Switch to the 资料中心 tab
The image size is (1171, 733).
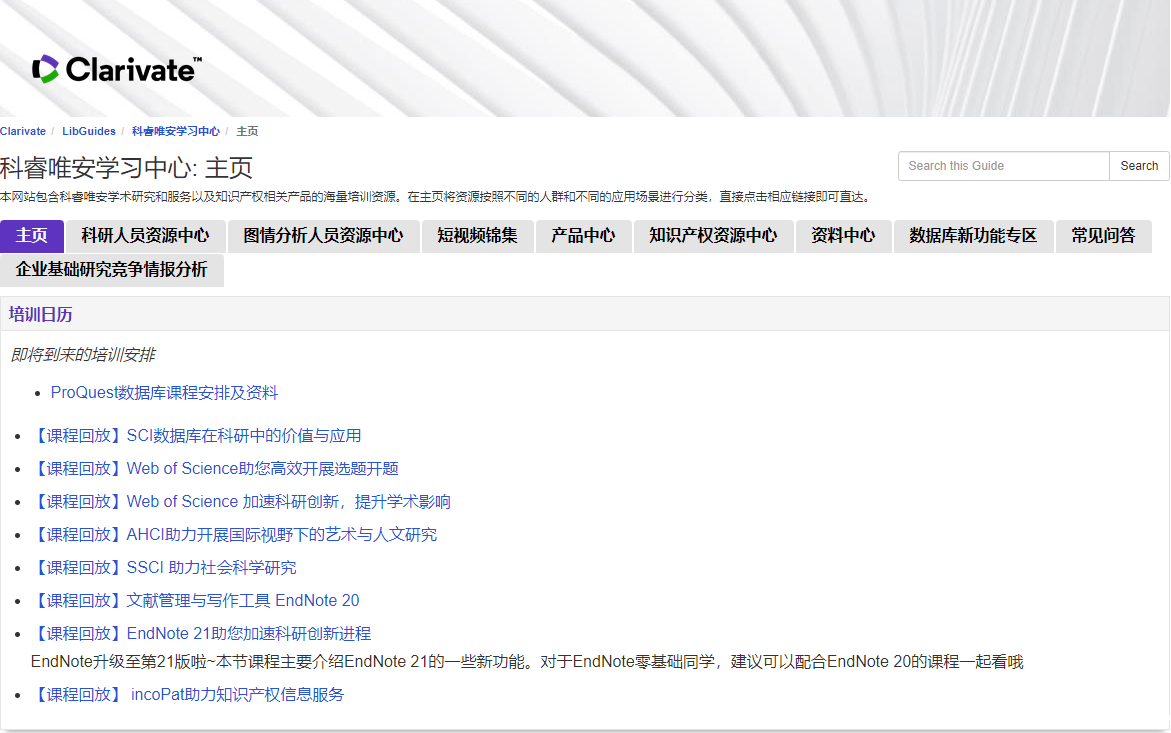(843, 236)
